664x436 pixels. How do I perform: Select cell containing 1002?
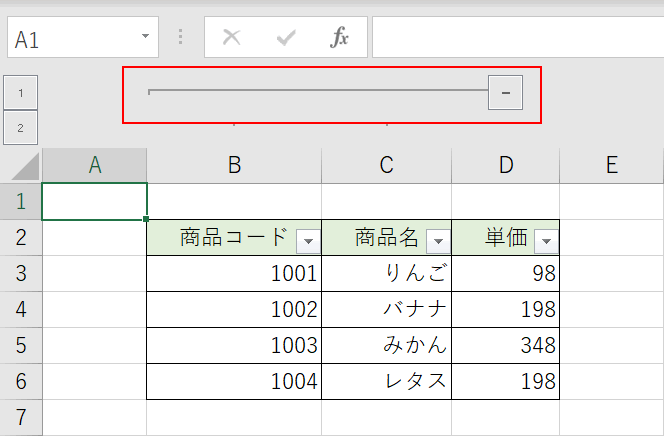tap(234, 309)
